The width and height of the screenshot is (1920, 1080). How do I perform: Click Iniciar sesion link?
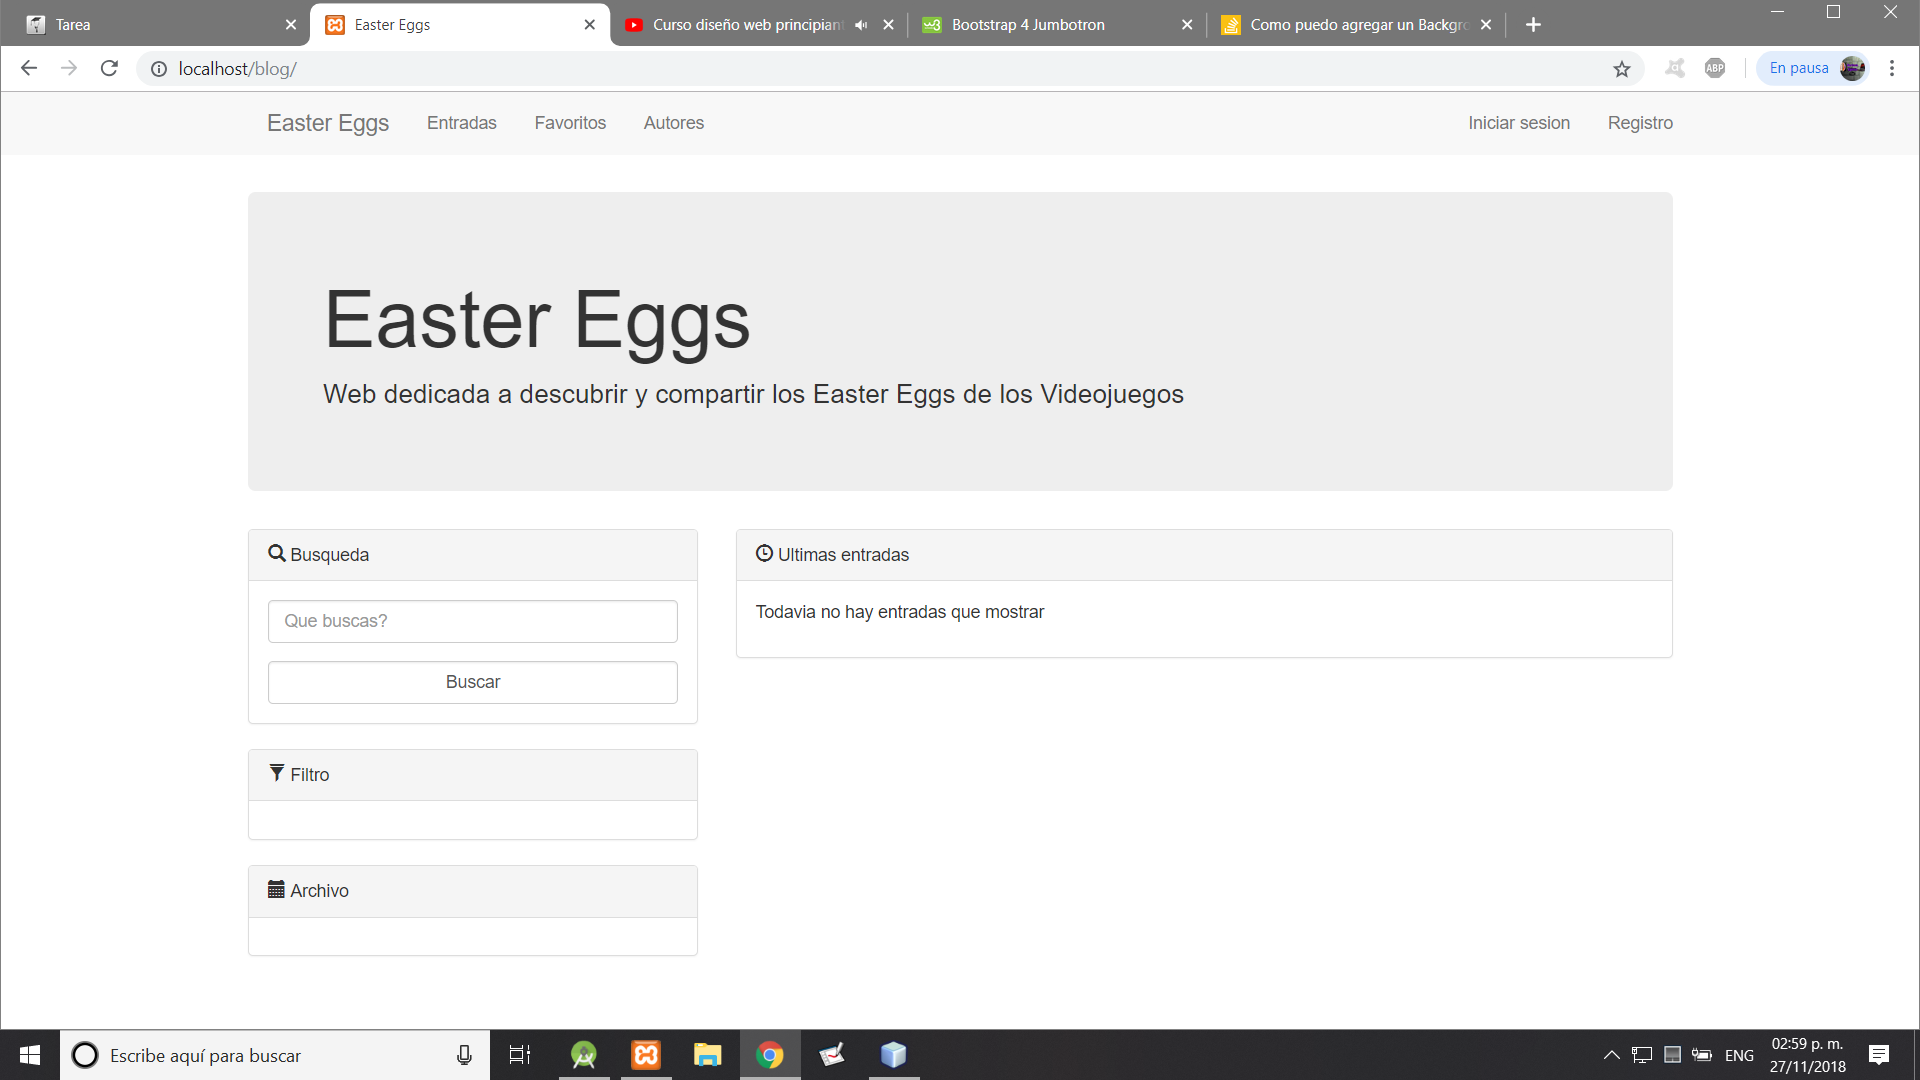coord(1519,123)
